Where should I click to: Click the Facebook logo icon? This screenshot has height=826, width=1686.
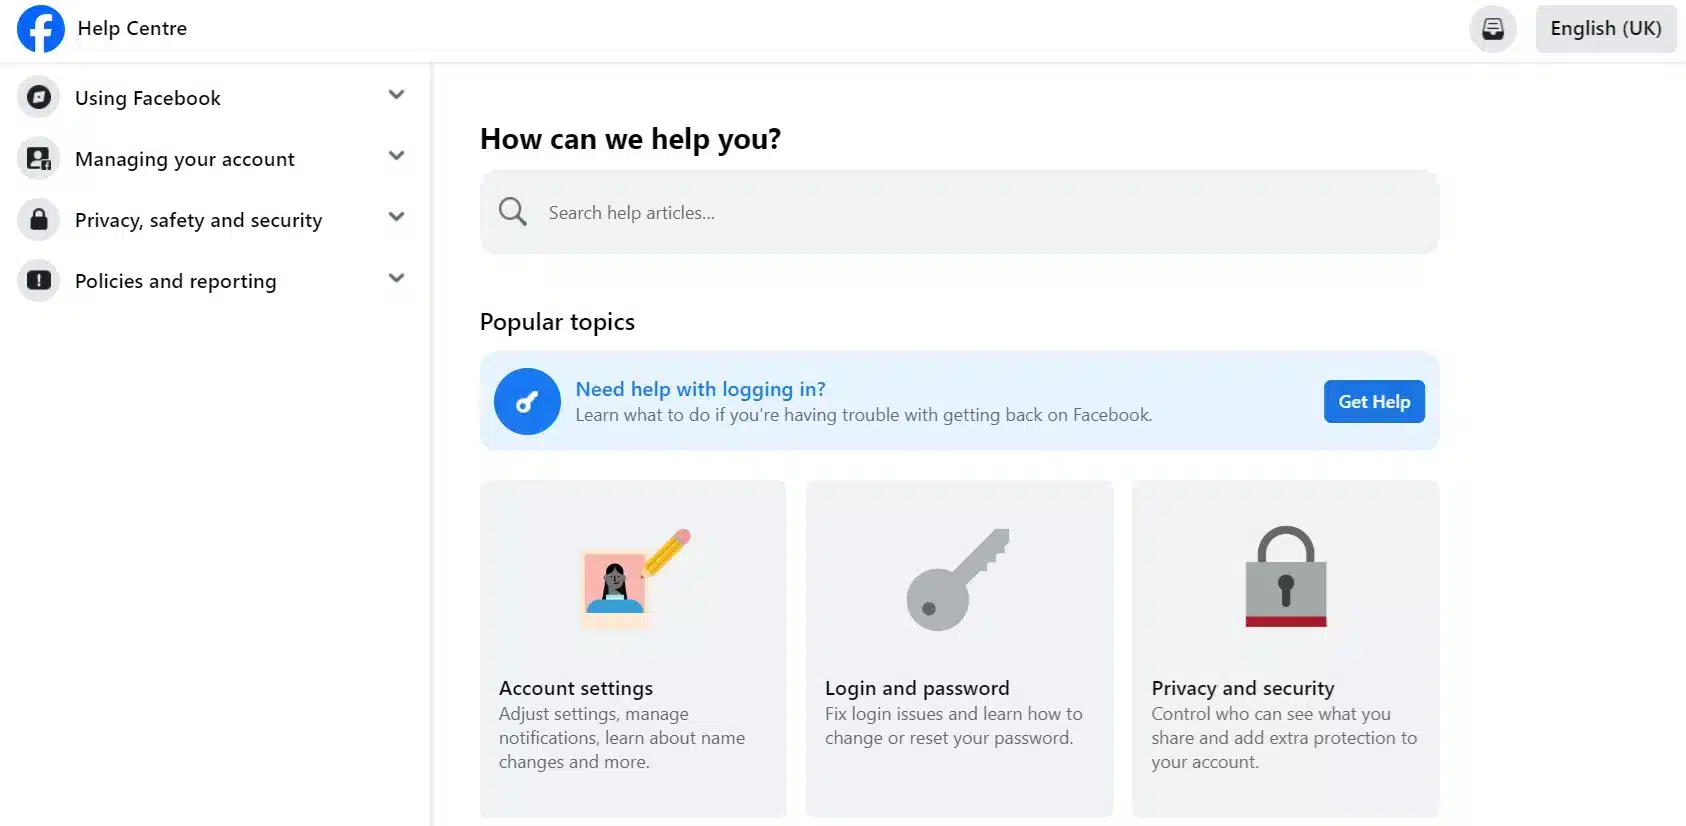(x=41, y=28)
